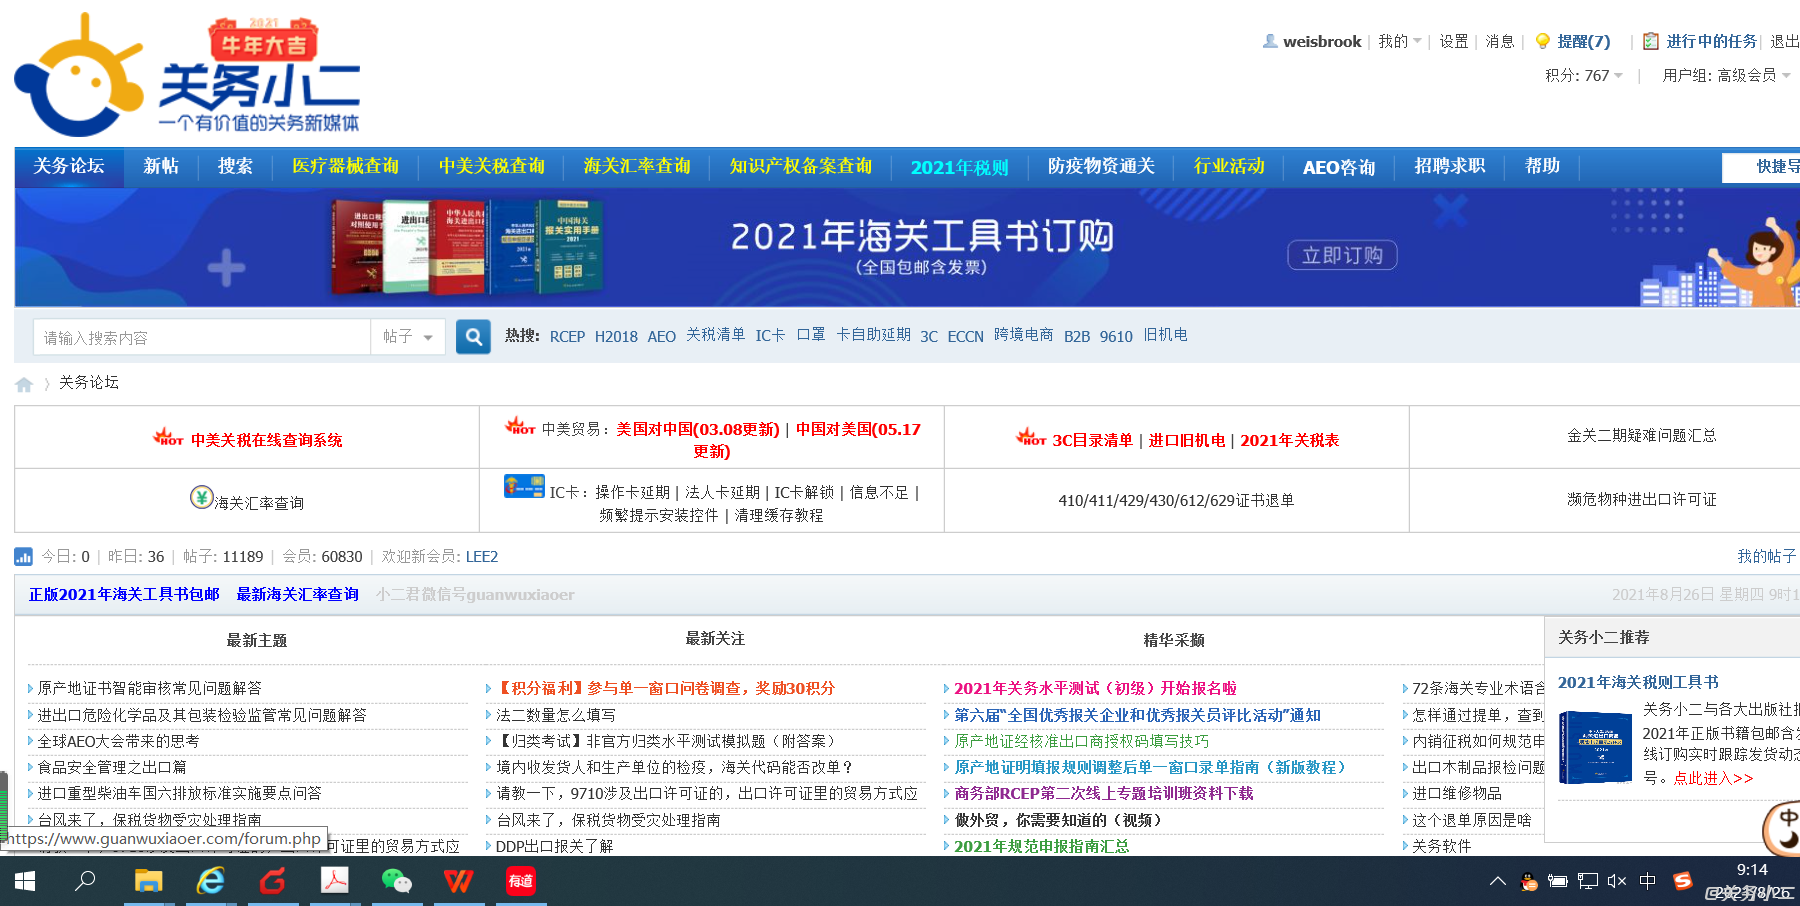The width and height of the screenshot is (1800, 906).
Task: Open post 法二数量怎么填写
Action: click(x=556, y=715)
